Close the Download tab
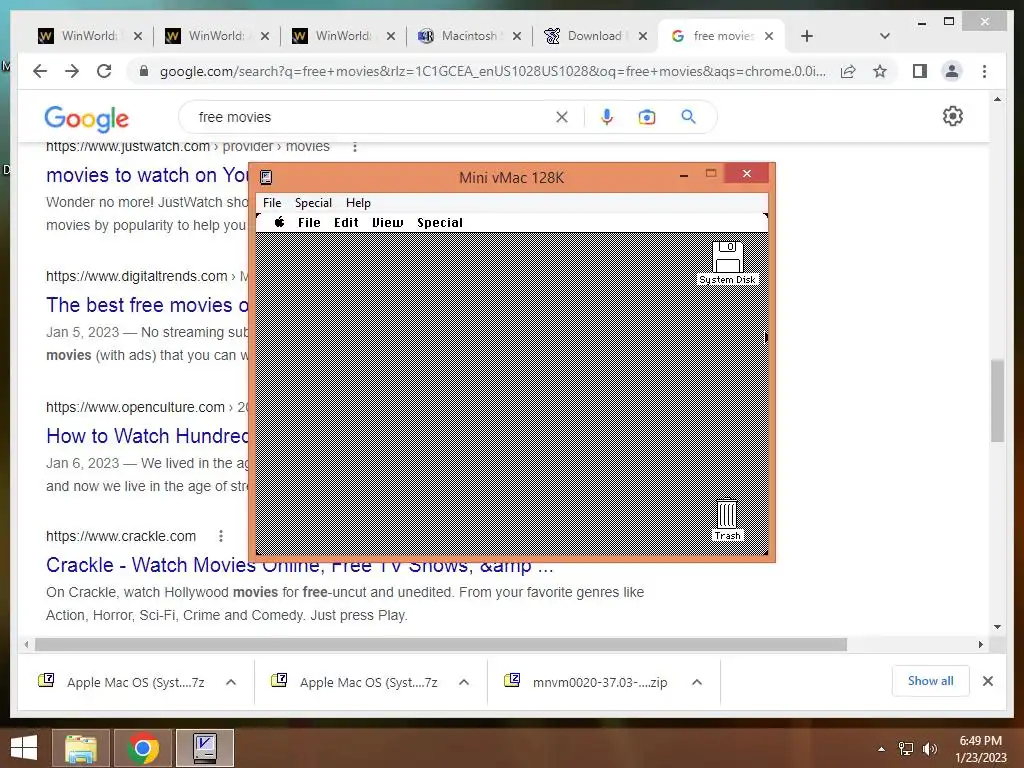This screenshot has height=768, width=1024. [x=643, y=36]
